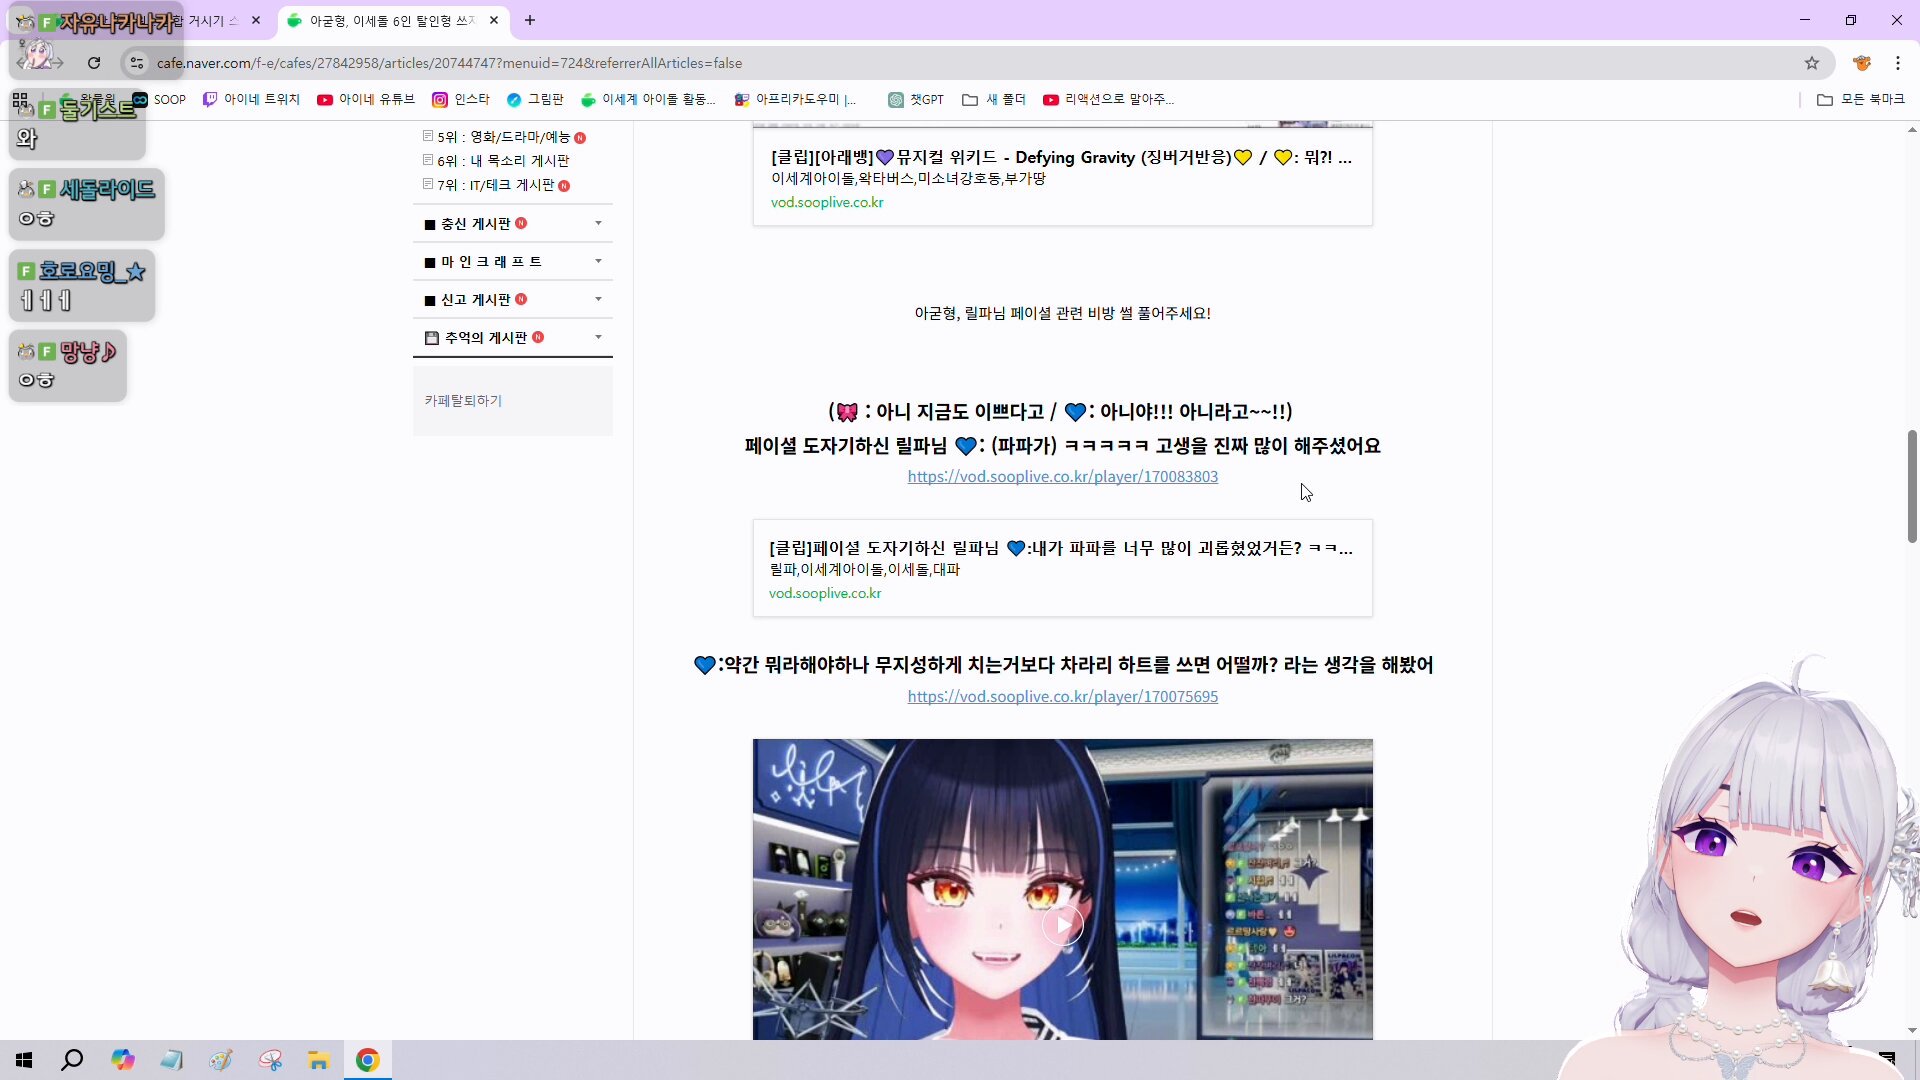Play the embedded video thumbnail
The height and width of the screenshot is (1080, 1920).
click(1062, 924)
